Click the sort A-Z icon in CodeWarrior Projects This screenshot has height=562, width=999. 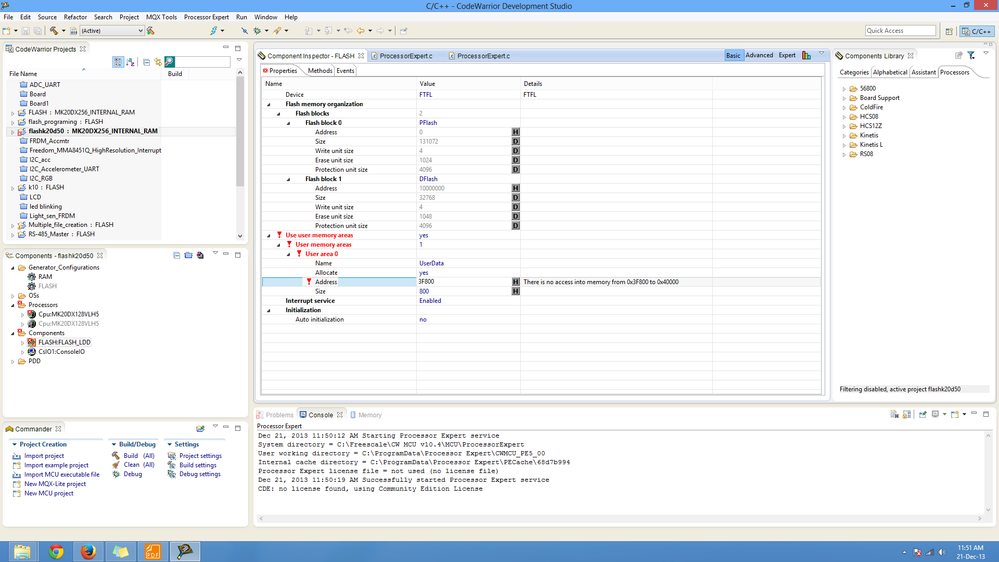131,62
